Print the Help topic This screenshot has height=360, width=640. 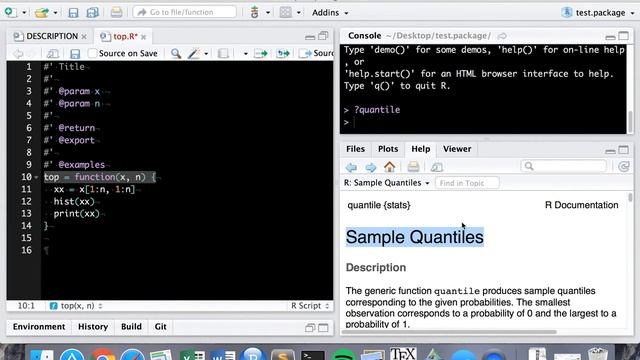[x=413, y=167]
